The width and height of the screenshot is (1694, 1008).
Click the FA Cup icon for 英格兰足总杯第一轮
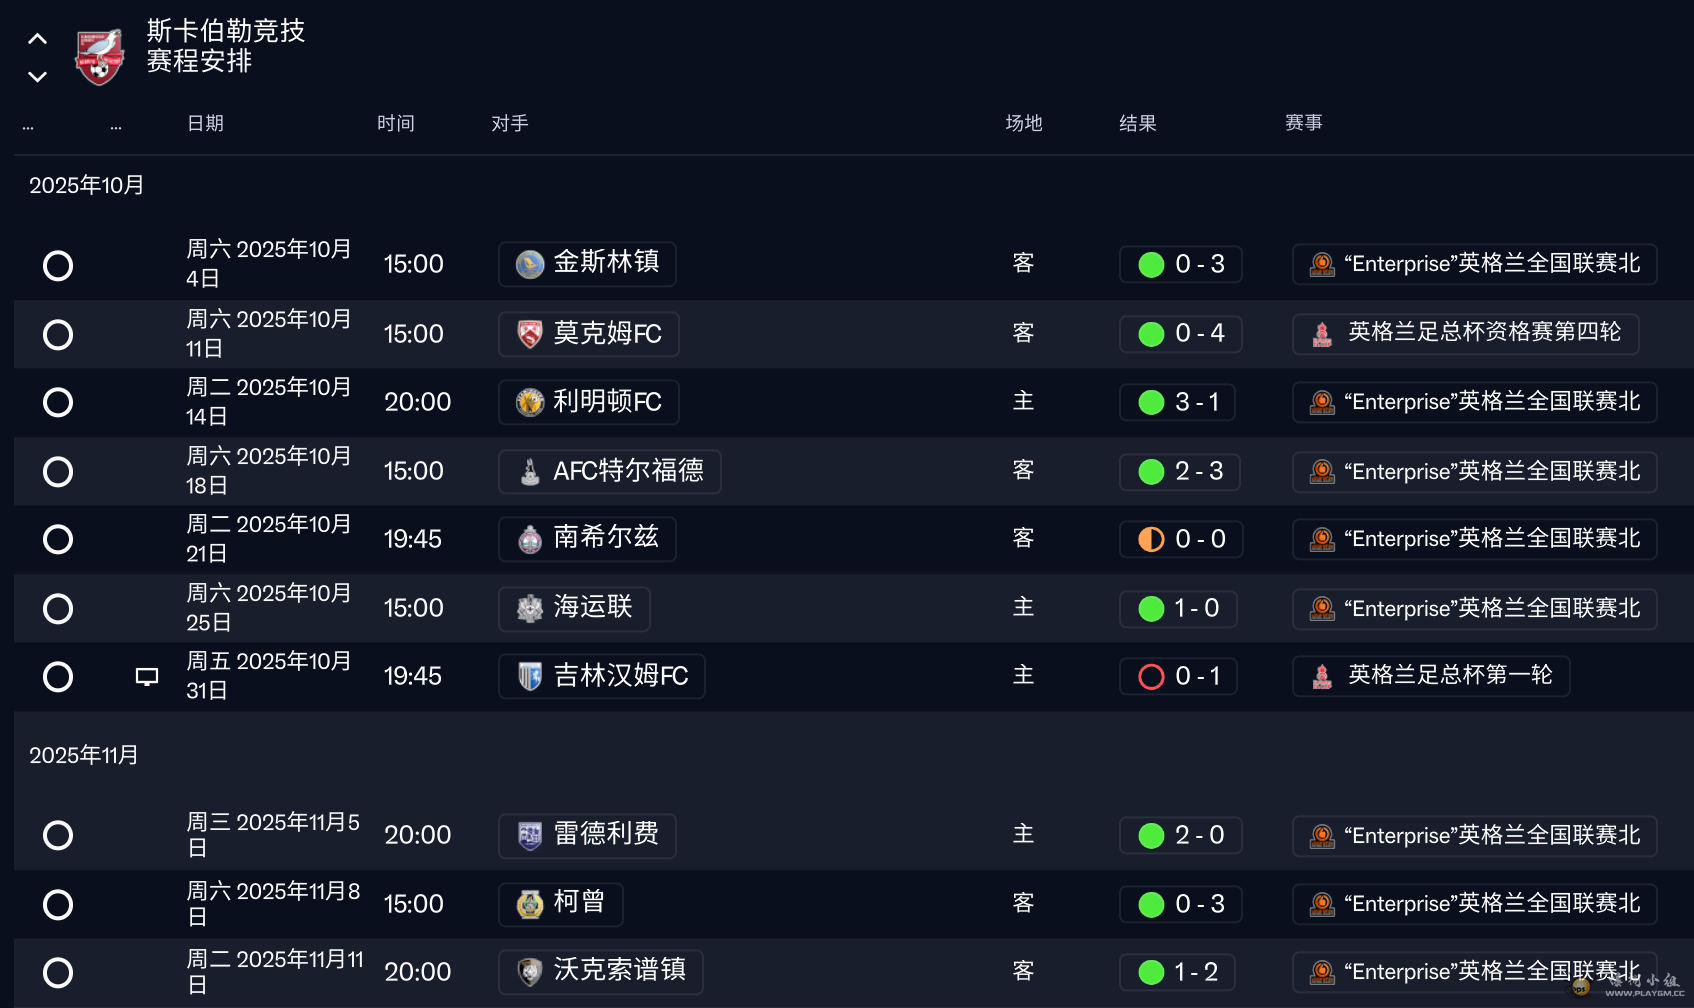tap(1322, 677)
